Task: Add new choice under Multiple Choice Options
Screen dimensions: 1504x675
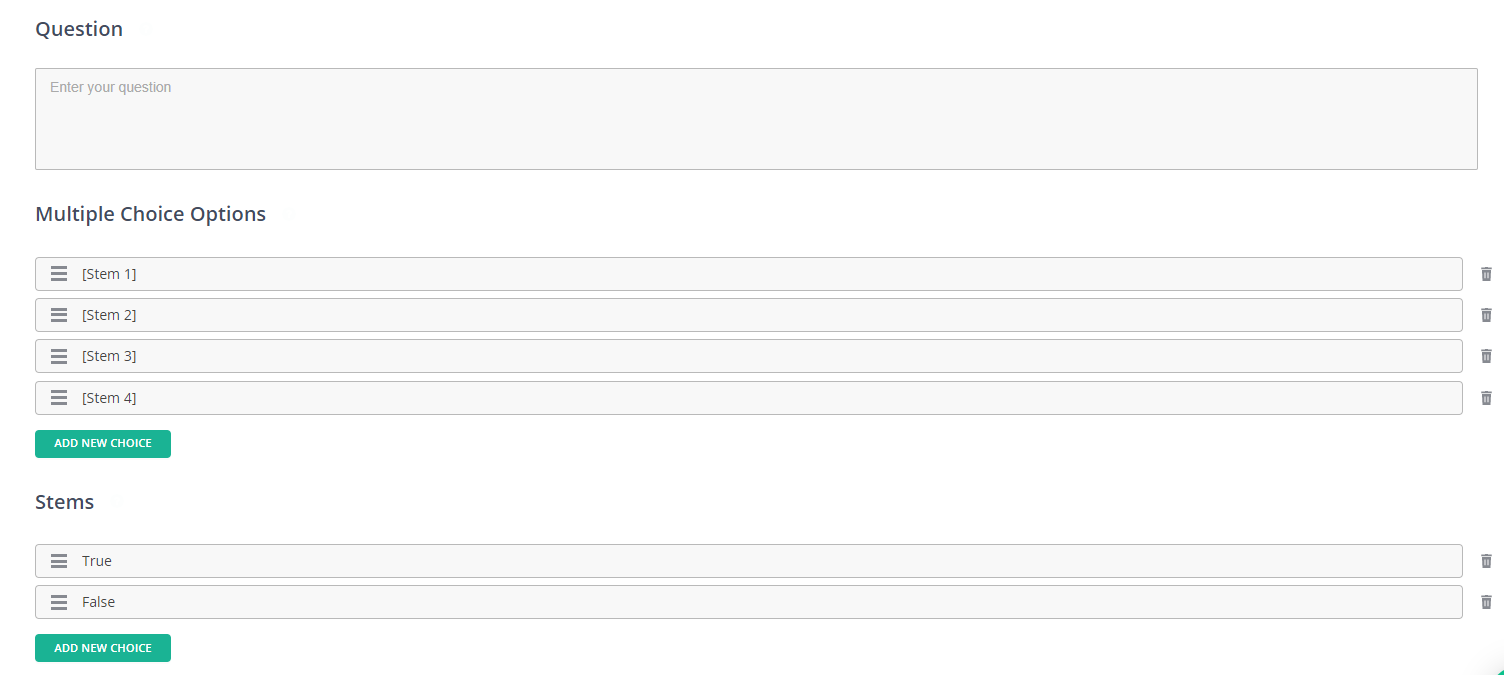Action: pyautogui.click(x=103, y=444)
